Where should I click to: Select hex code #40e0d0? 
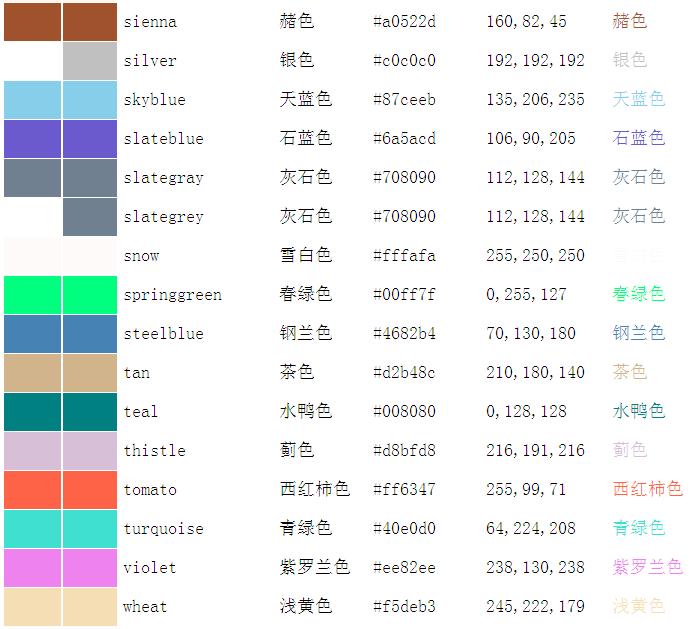pyautogui.click(x=404, y=529)
